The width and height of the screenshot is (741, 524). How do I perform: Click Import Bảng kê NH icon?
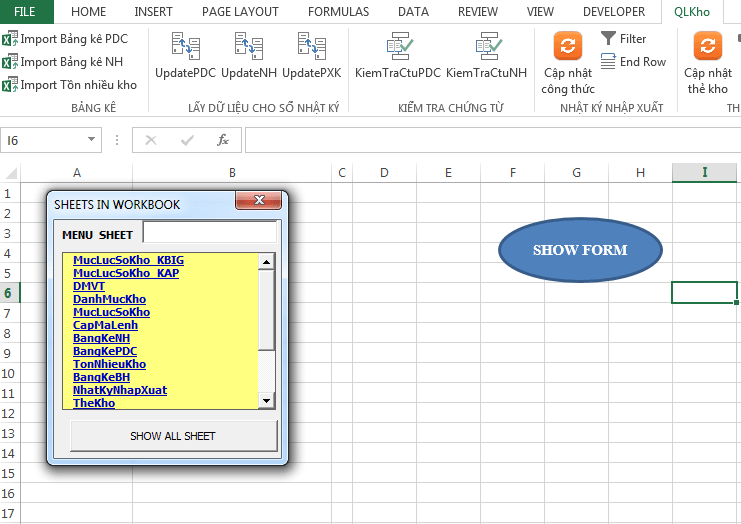(10, 62)
